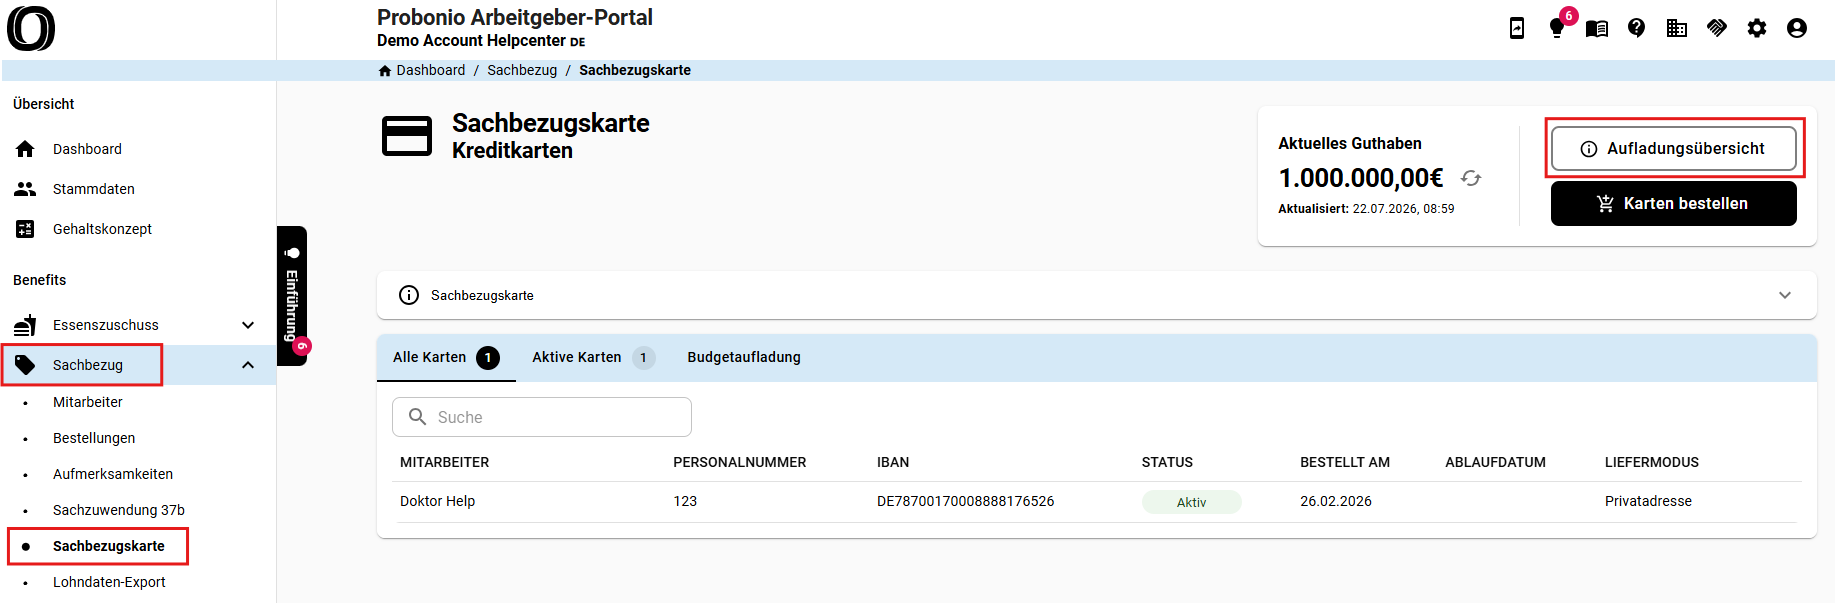Image resolution: width=1835 pixels, height=603 pixels.
Task: Open Gehaltskonzept in the sidebar
Action: pyautogui.click(x=102, y=229)
